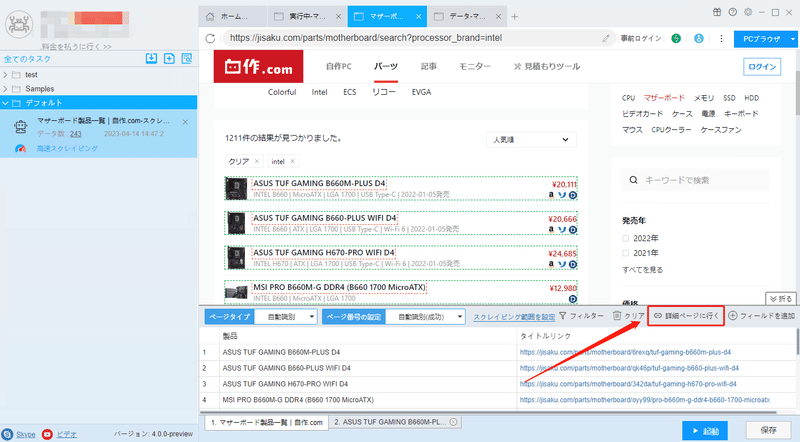
Task: Expand the test folder
Action: pos(6,75)
